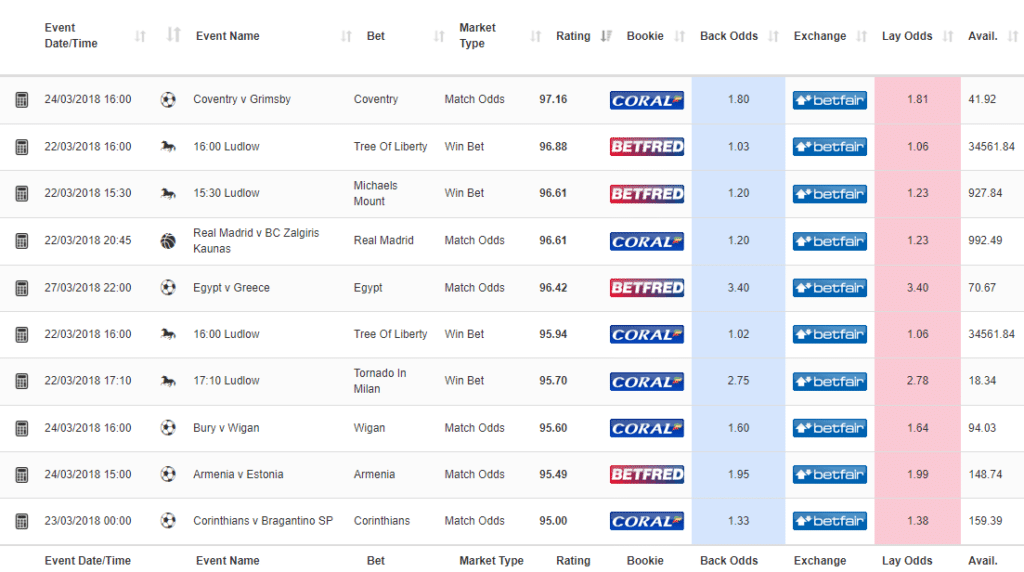Open calculator for 17:10 Ludlow row
This screenshot has width=1024, height=572.
click(x=22, y=381)
